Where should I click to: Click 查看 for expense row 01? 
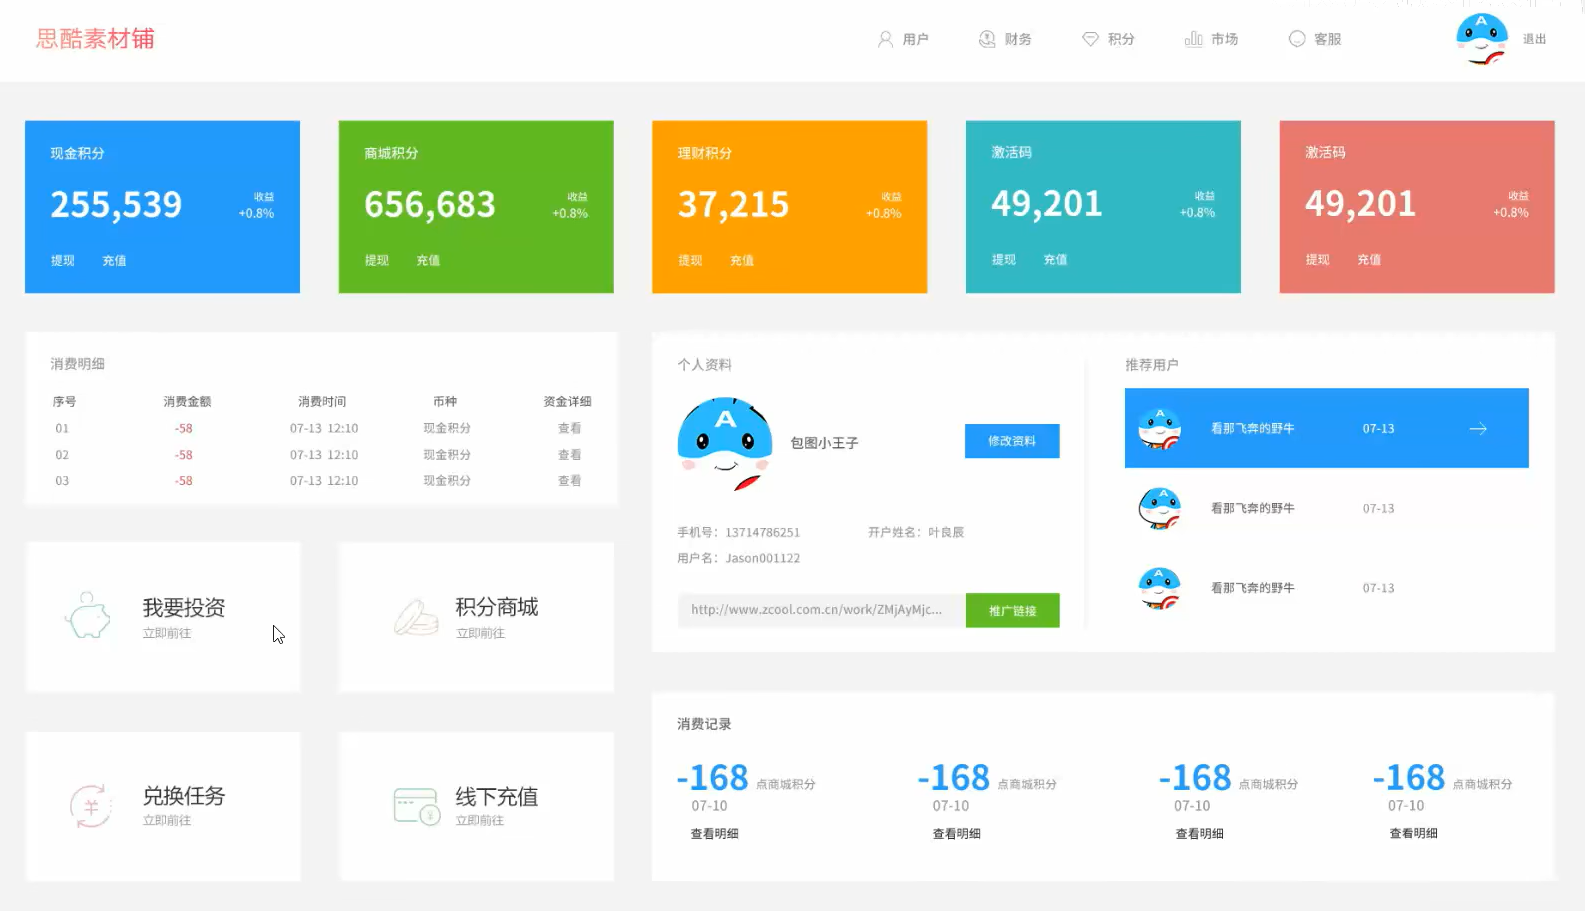[x=569, y=428]
